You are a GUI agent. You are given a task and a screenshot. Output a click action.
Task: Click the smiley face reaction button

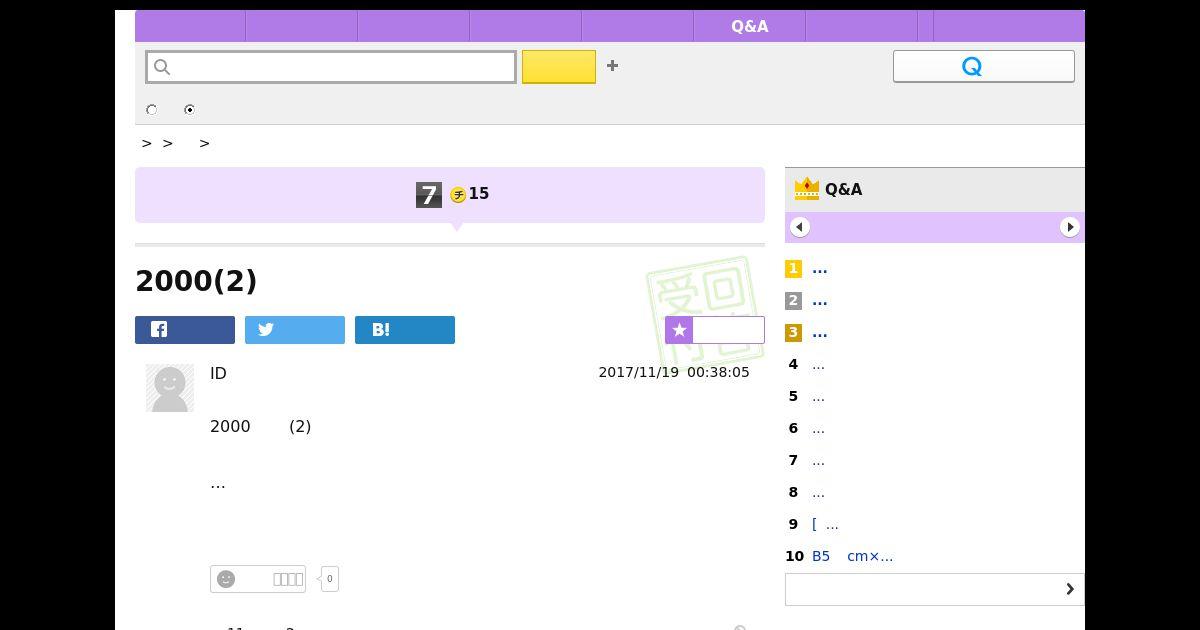pos(258,579)
